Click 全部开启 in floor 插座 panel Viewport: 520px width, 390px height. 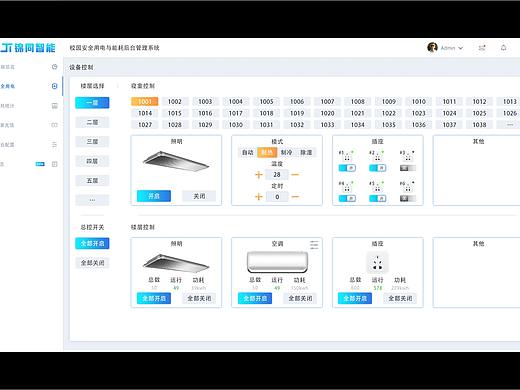(x=355, y=298)
